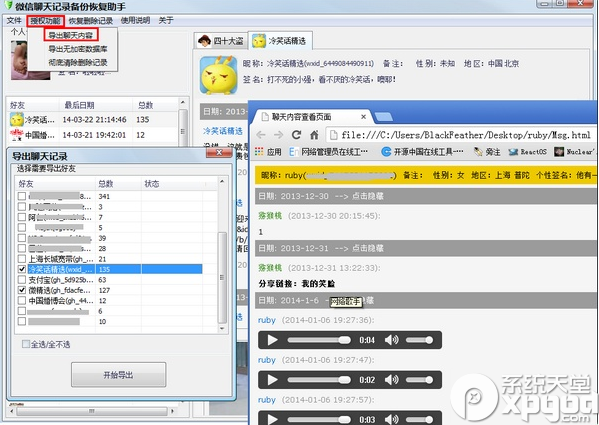Screen dimensions: 599x425
Task: Play the 0:02 voice message
Action: (272, 380)
